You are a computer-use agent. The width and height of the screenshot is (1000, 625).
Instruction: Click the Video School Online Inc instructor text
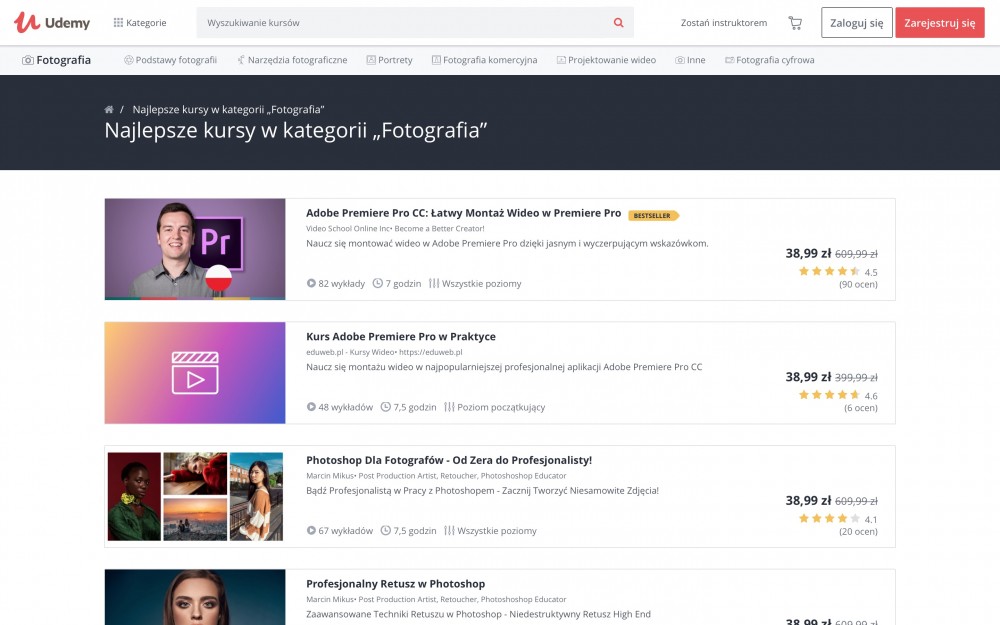pos(348,228)
